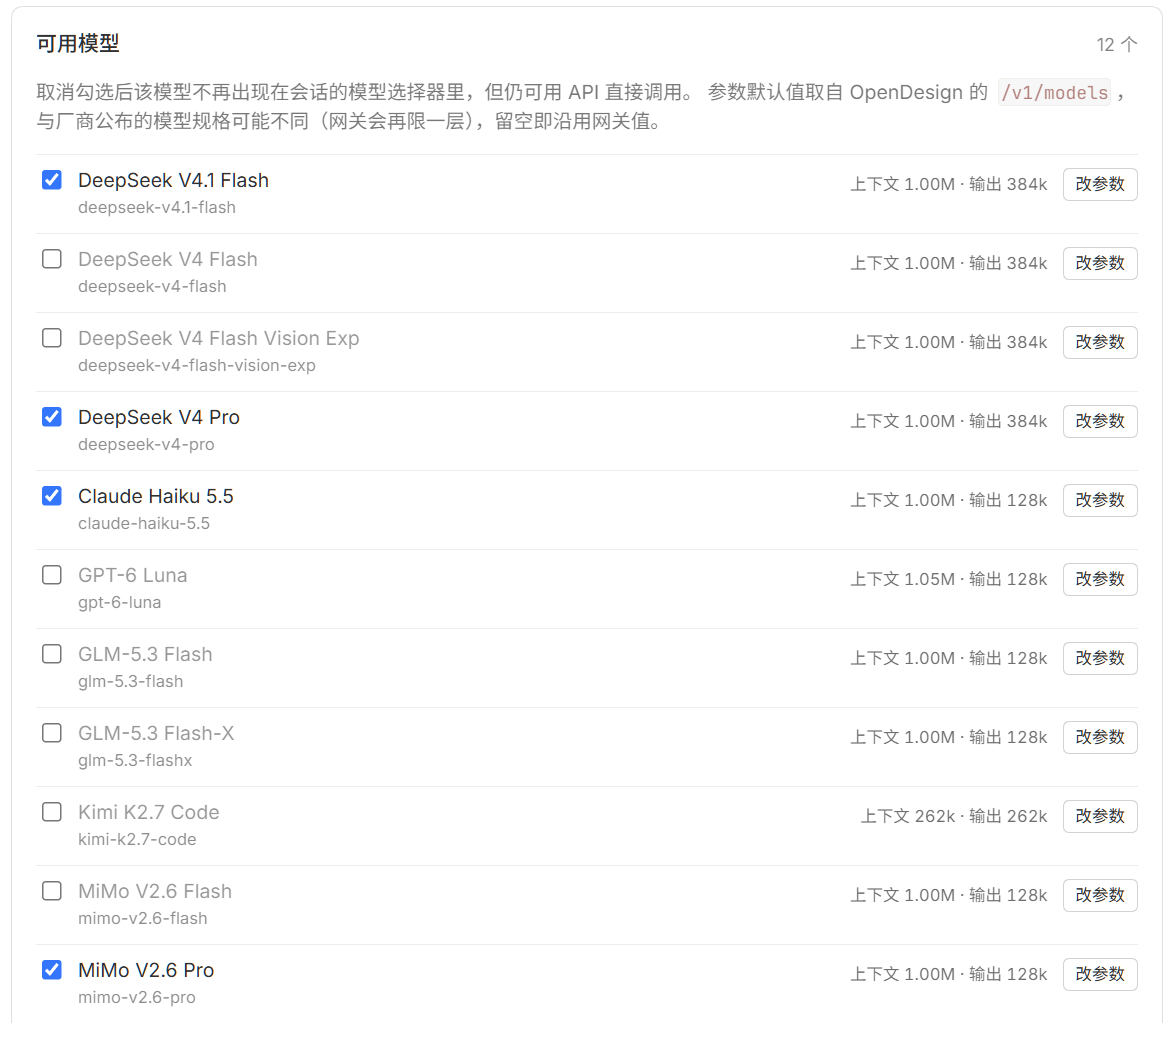Click model name GLM-5.3 Flash-X
This screenshot has height=1039, width=1173.
(x=156, y=733)
